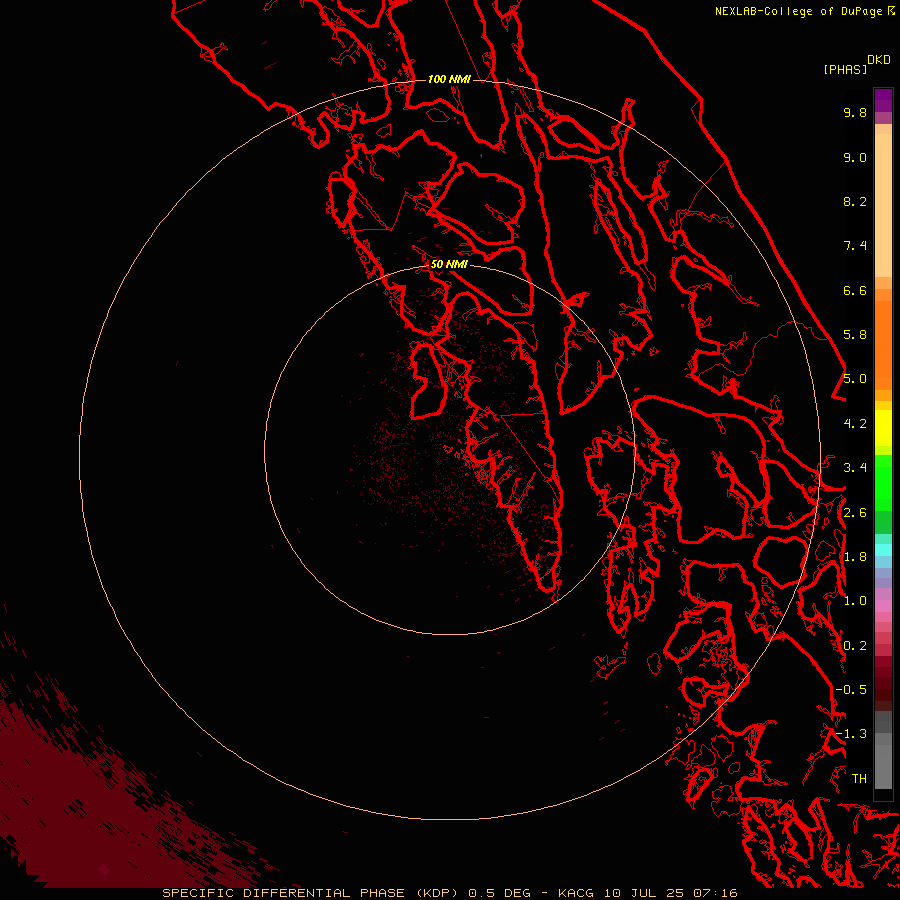Click the 7.4 value on the color scale
The height and width of the screenshot is (900, 900).
[855, 246]
